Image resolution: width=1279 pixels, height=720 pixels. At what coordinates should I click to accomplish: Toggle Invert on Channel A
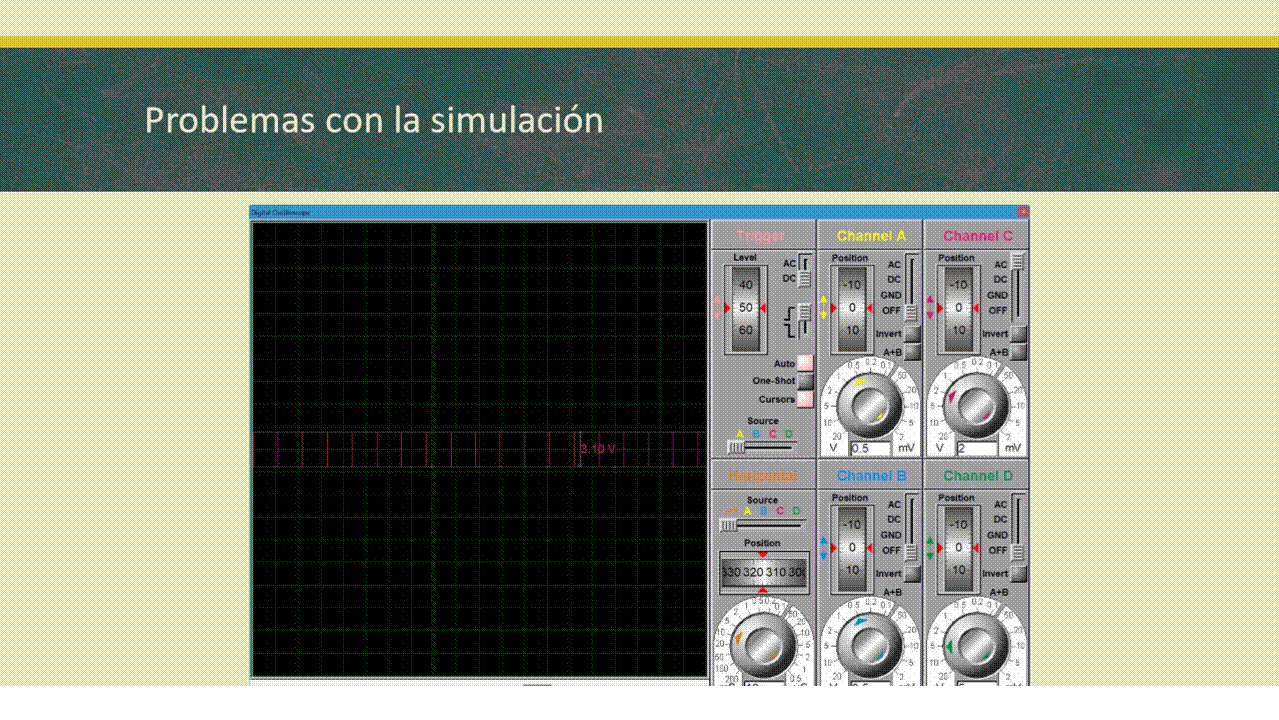click(x=912, y=334)
